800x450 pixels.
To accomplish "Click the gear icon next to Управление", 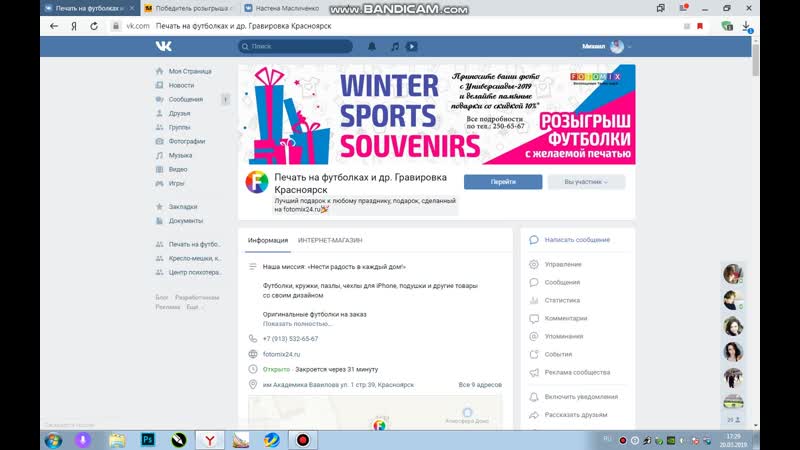I will pyautogui.click(x=534, y=264).
